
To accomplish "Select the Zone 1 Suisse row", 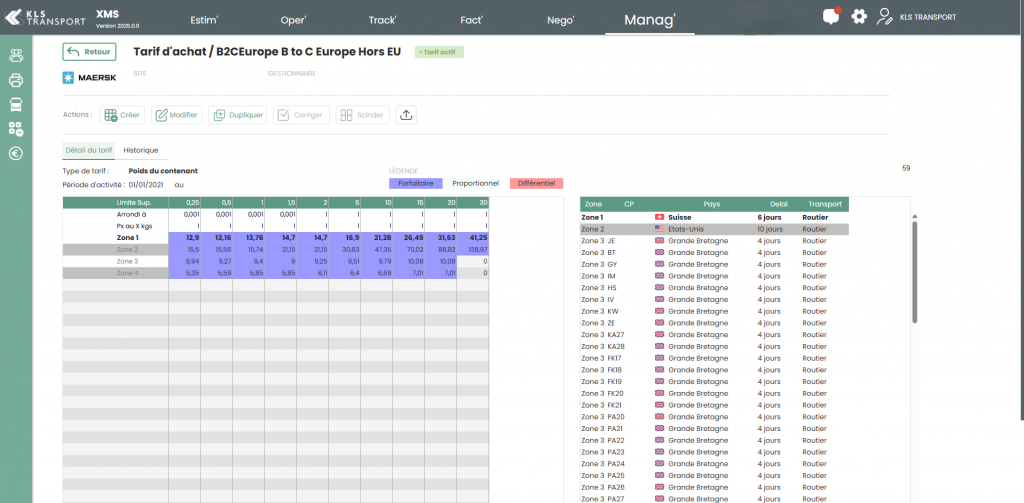I will (x=714, y=218).
